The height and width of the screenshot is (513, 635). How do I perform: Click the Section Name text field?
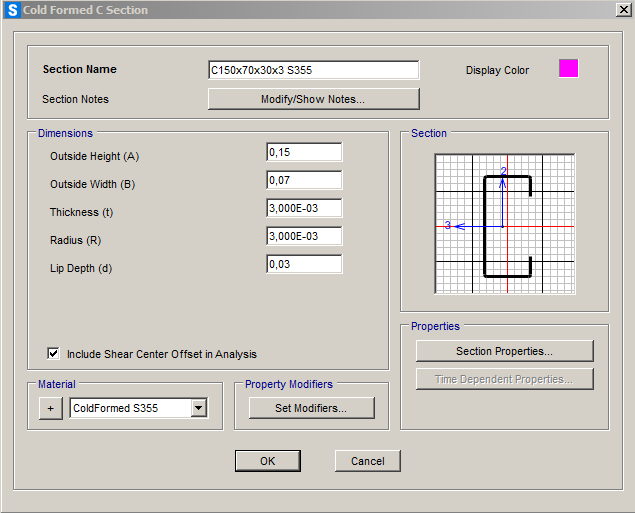pos(313,70)
